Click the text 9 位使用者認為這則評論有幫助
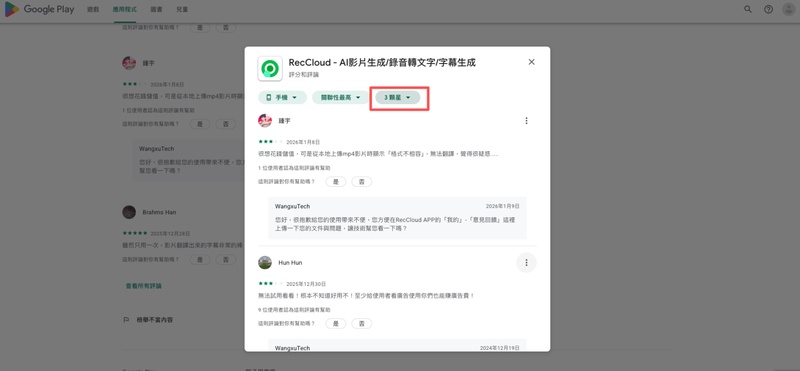800x371 pixels. pyautogui.click(x=294, y=310)
